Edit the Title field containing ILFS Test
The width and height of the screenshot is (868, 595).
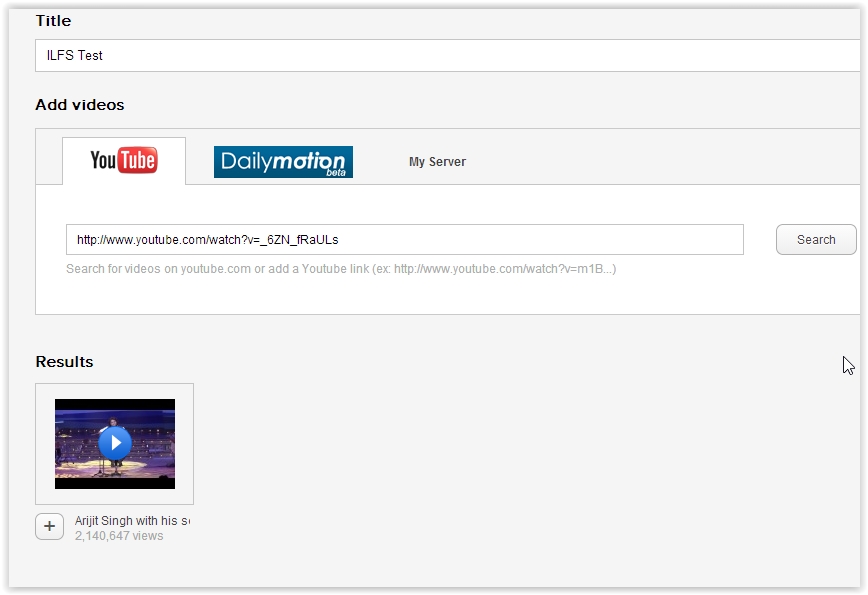[x=447, y=55]
